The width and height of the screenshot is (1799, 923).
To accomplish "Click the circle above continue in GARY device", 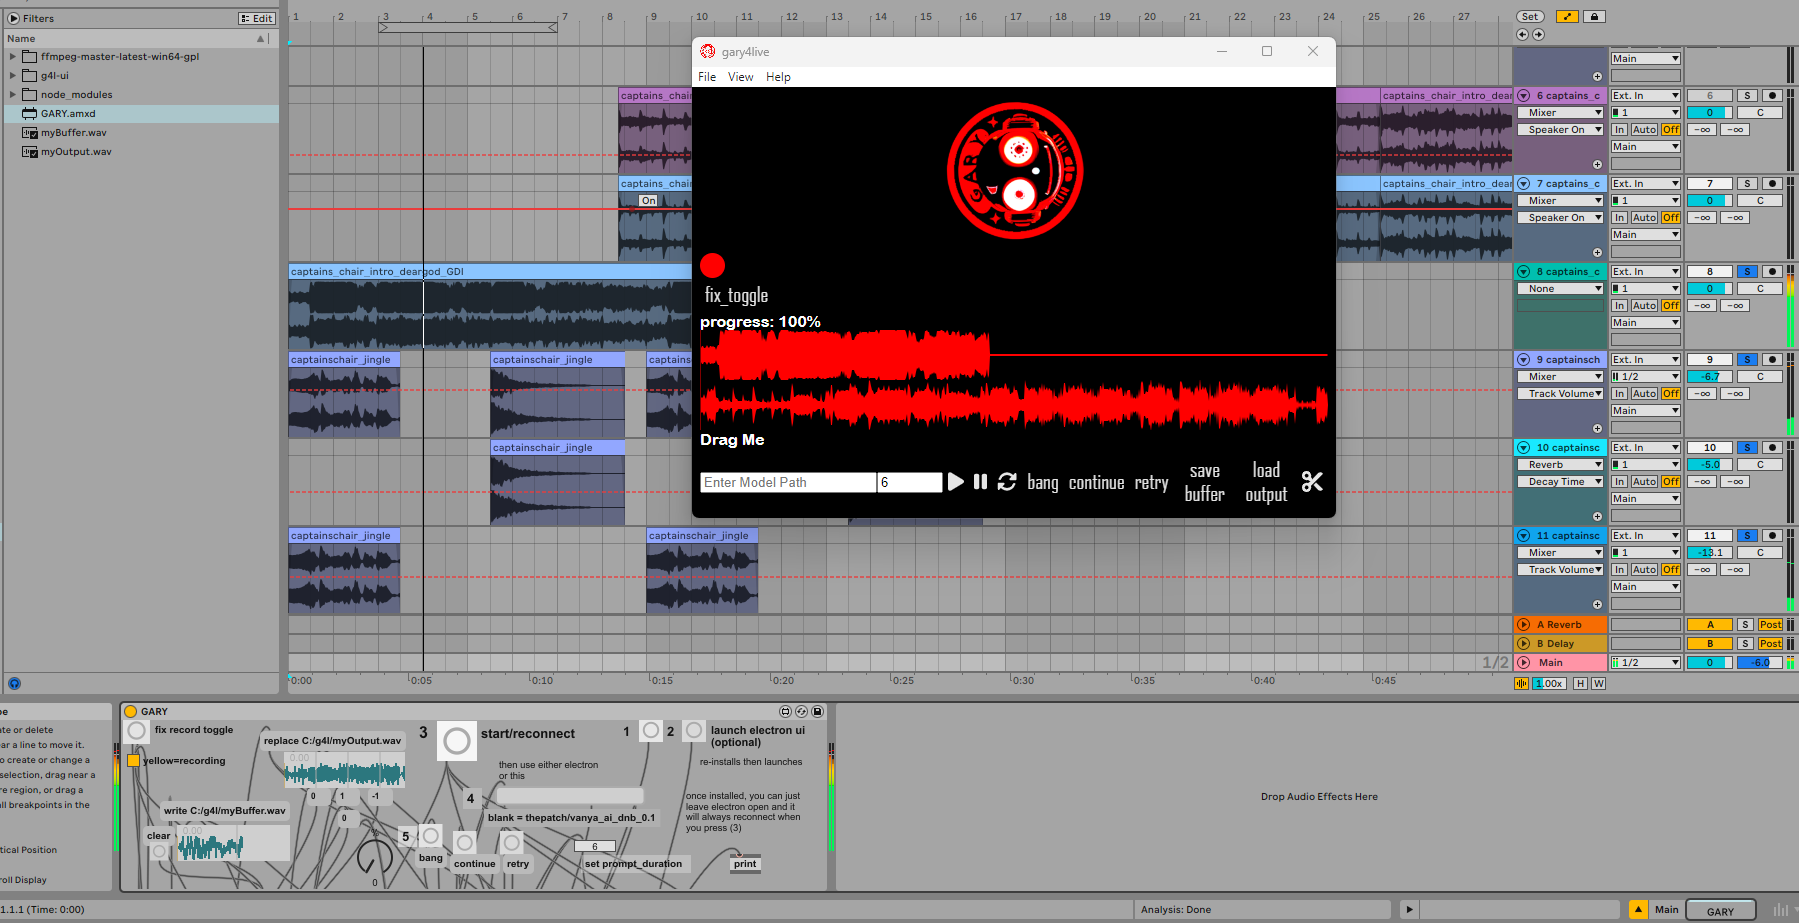I will (465, 843).
